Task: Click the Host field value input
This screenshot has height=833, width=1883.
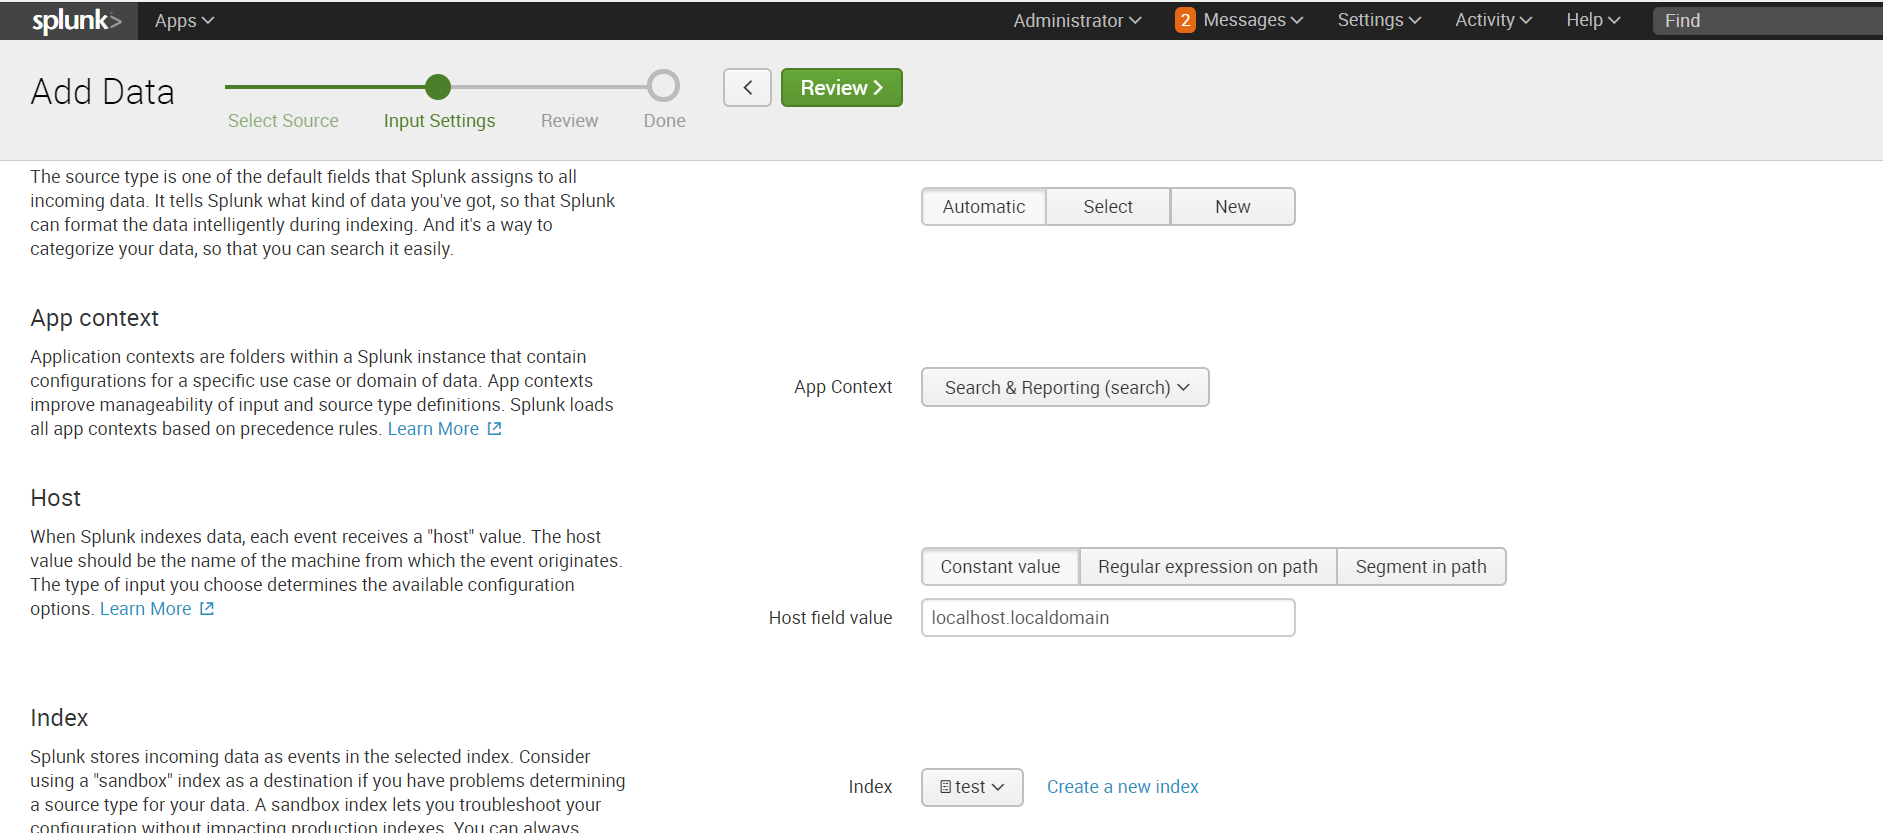Action: click(1107, 618)
